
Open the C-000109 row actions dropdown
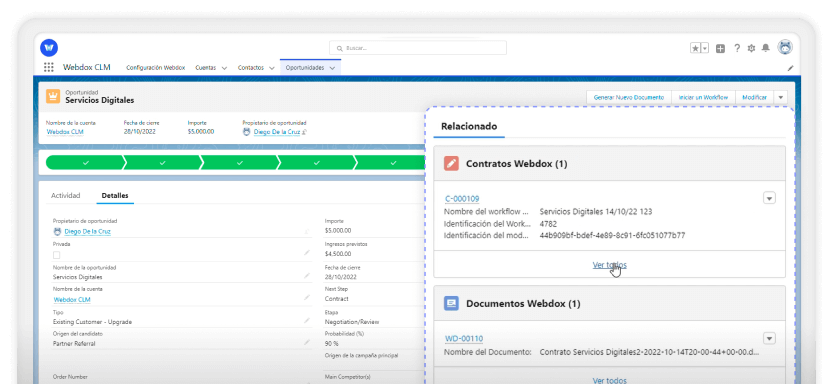tap(769, 198)
